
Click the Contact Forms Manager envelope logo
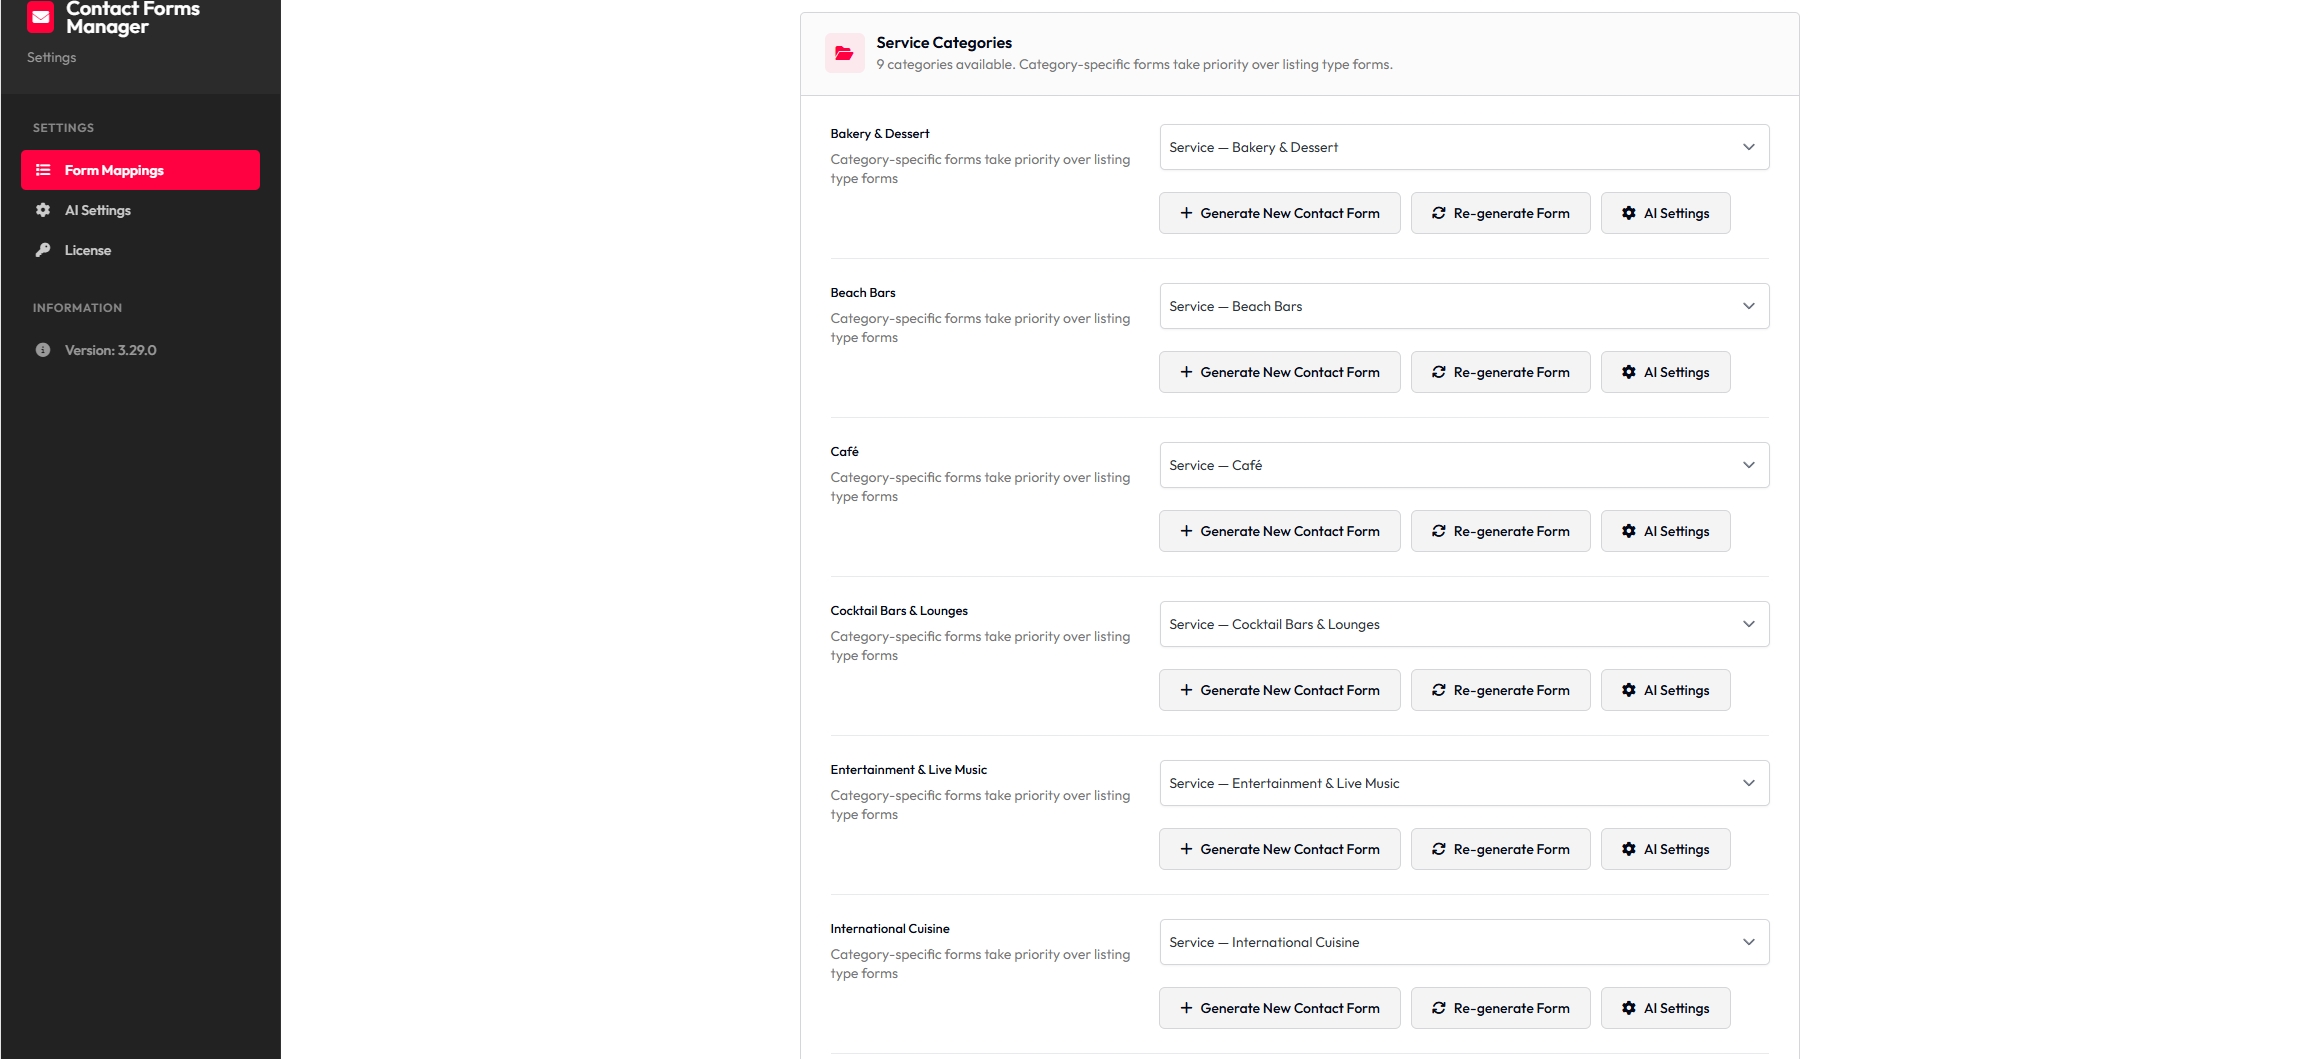[40, 17]
